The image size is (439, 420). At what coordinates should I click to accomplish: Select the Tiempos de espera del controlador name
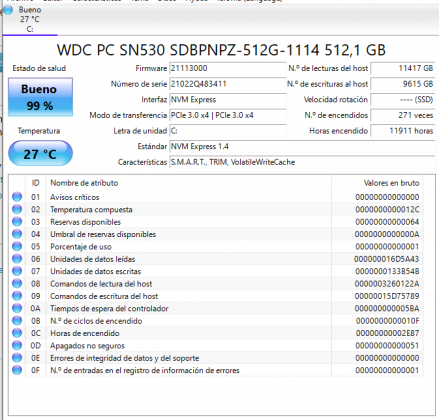109,308
